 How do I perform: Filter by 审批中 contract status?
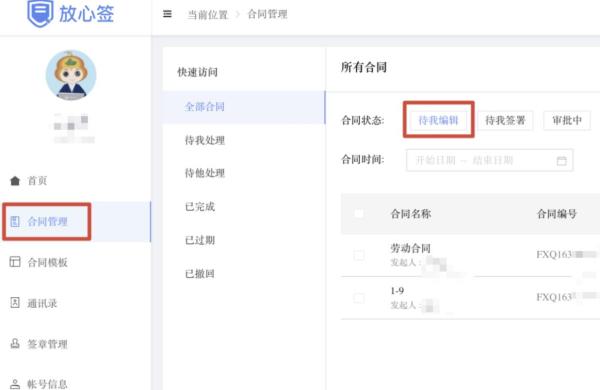(567, 120)
